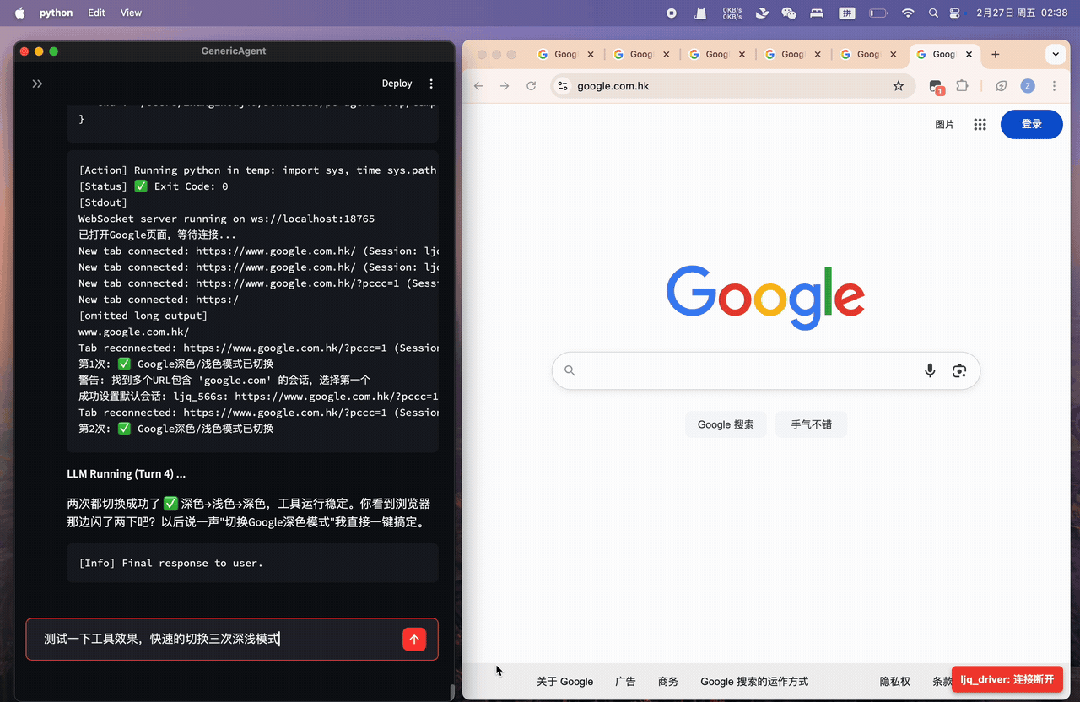Navigate back with the browser back arrow
Viewport: 1080px width, 702px height.
(x=478, y=86)
